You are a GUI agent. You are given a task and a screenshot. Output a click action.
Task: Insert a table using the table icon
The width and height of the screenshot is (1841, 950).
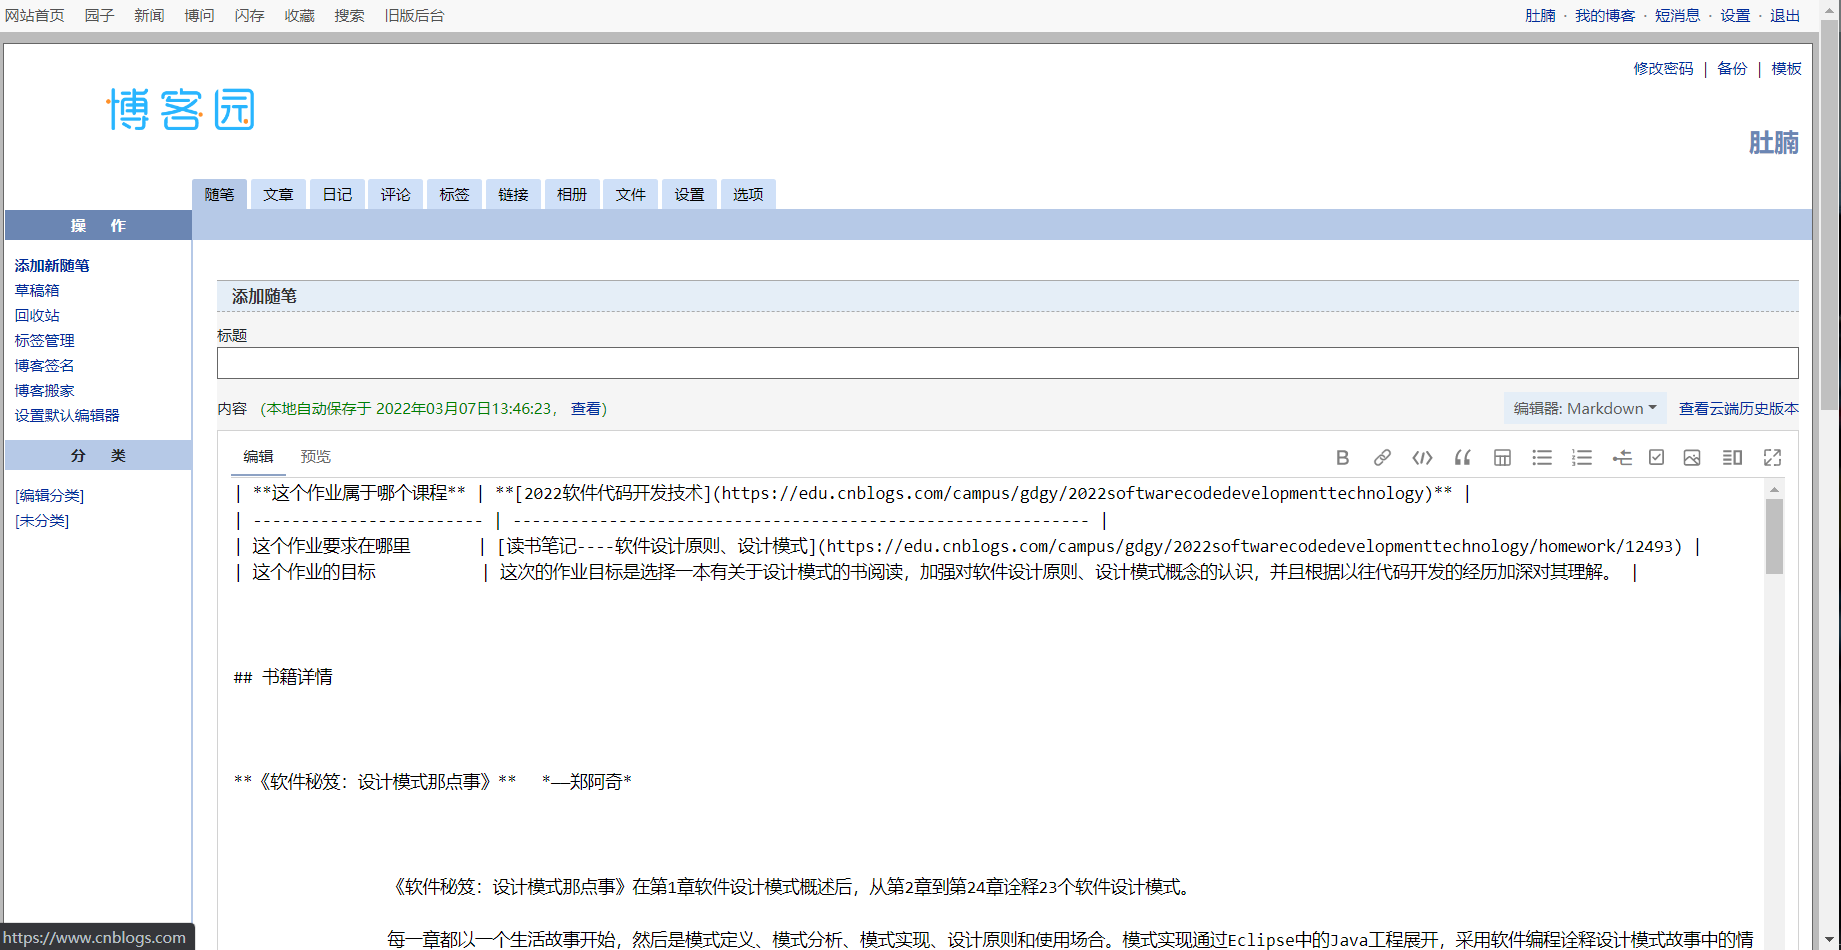1502,458
